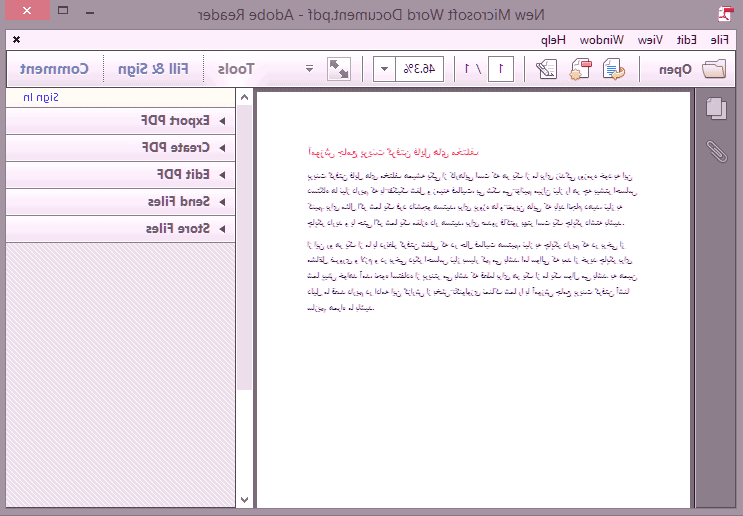This screenshot has height=516, width=743.
Task: Click the tools pane scroll down arrow
Action: coord(245,499)
